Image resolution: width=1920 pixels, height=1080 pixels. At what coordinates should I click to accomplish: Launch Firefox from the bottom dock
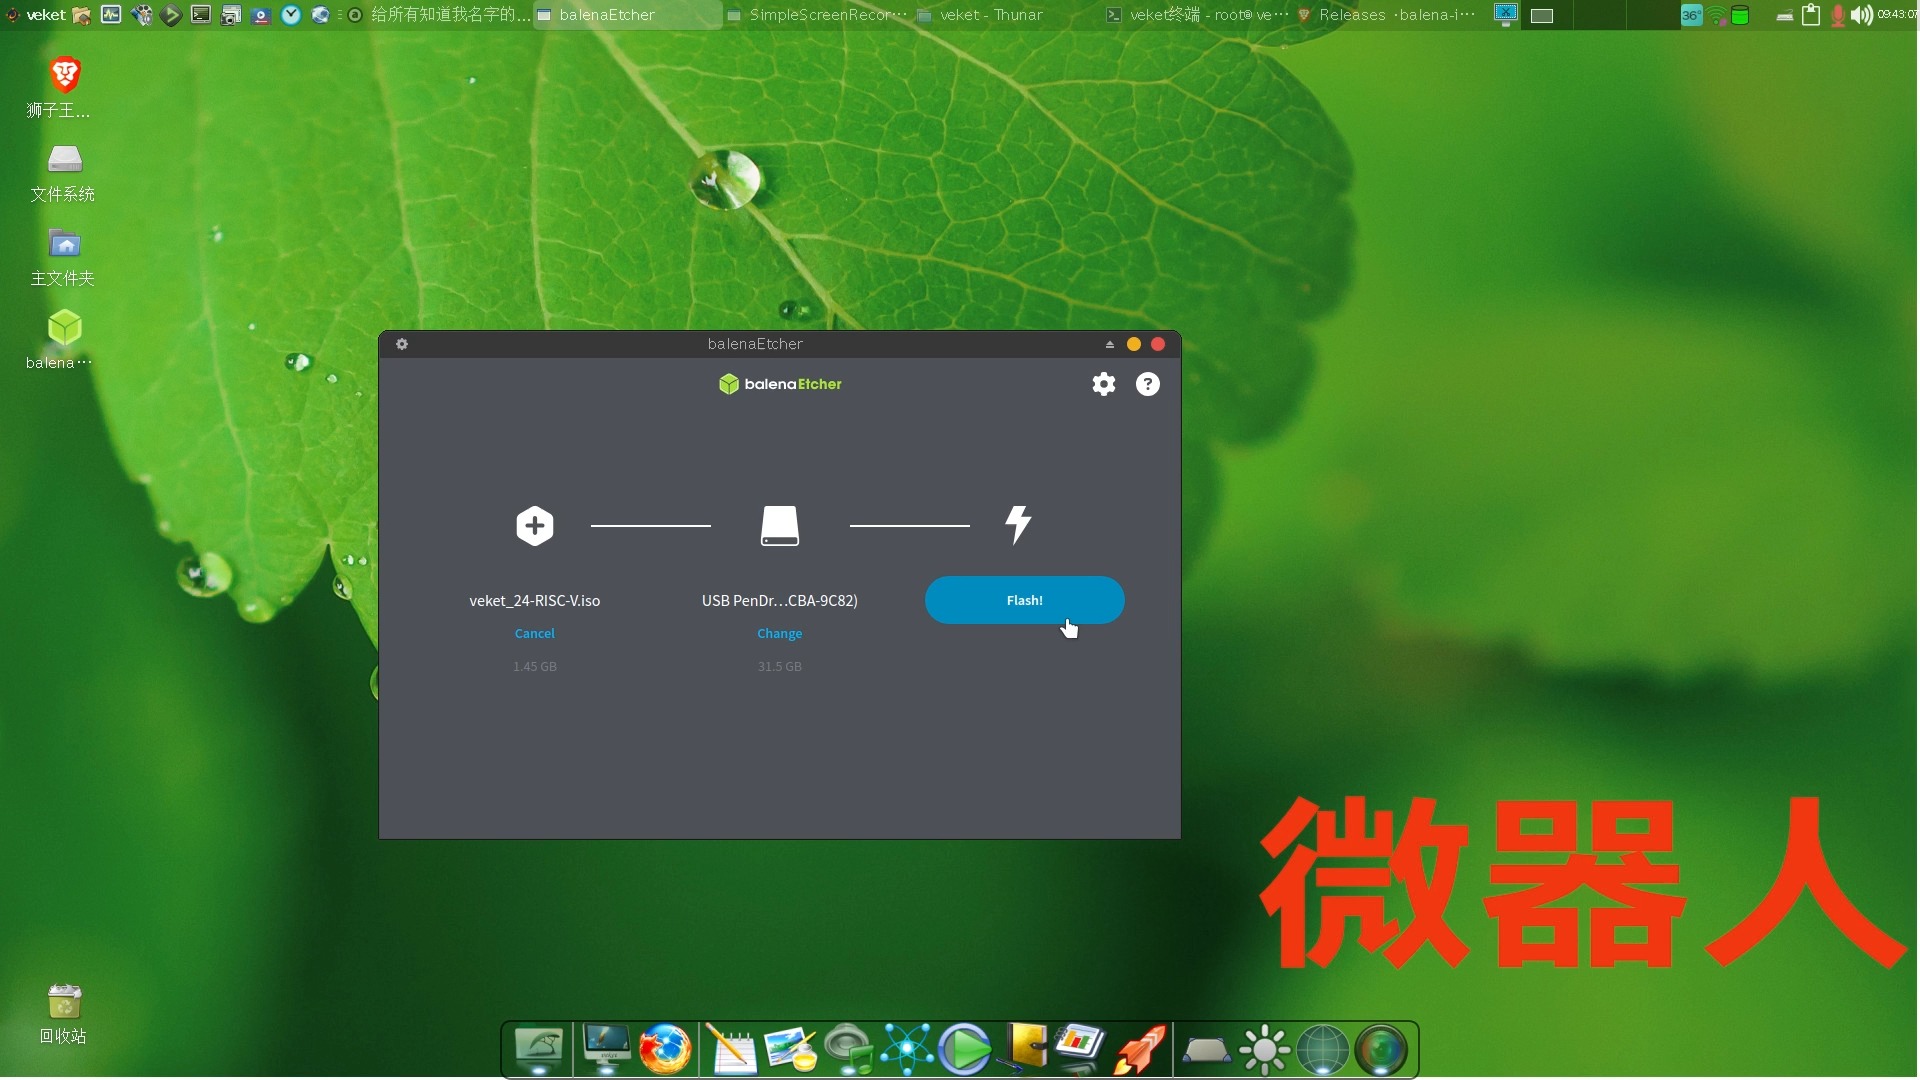tap(665, 1050)
